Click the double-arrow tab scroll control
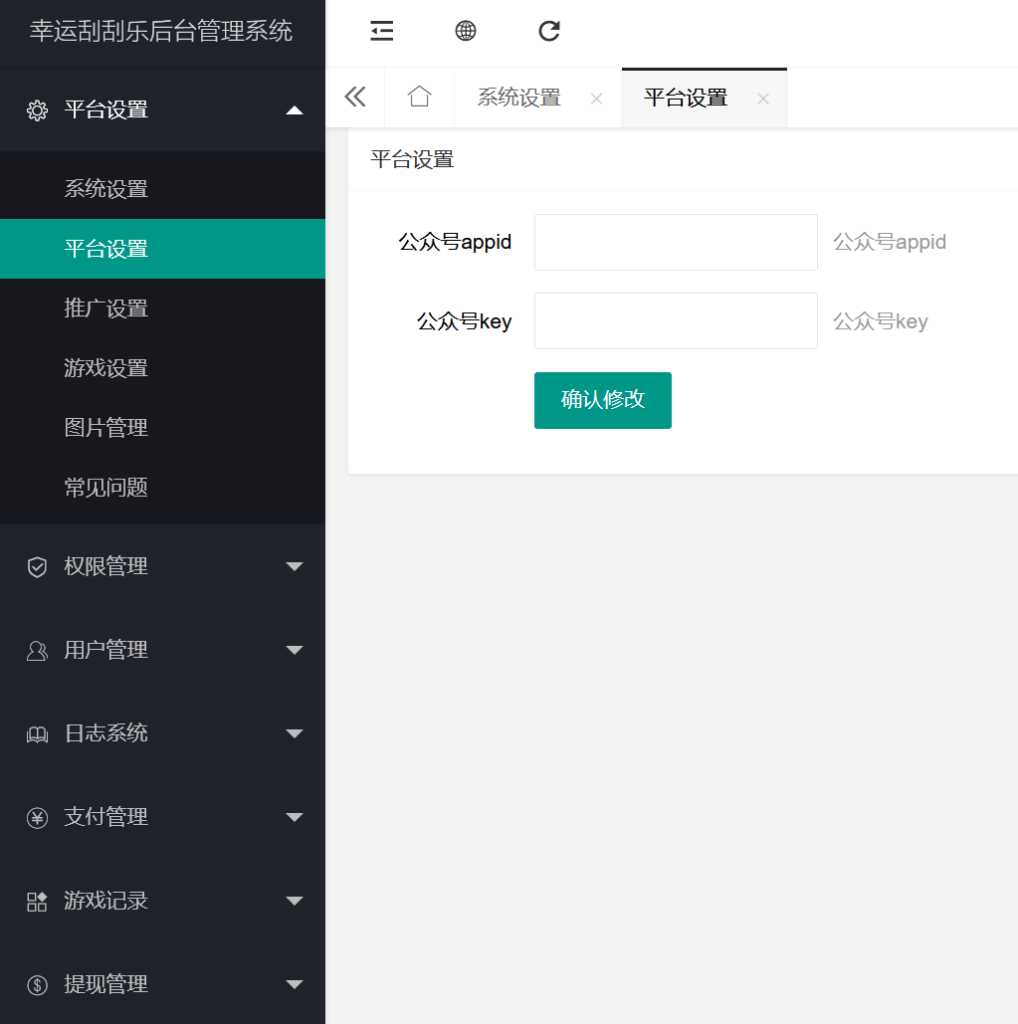1018x1024 pixels. 355,97
